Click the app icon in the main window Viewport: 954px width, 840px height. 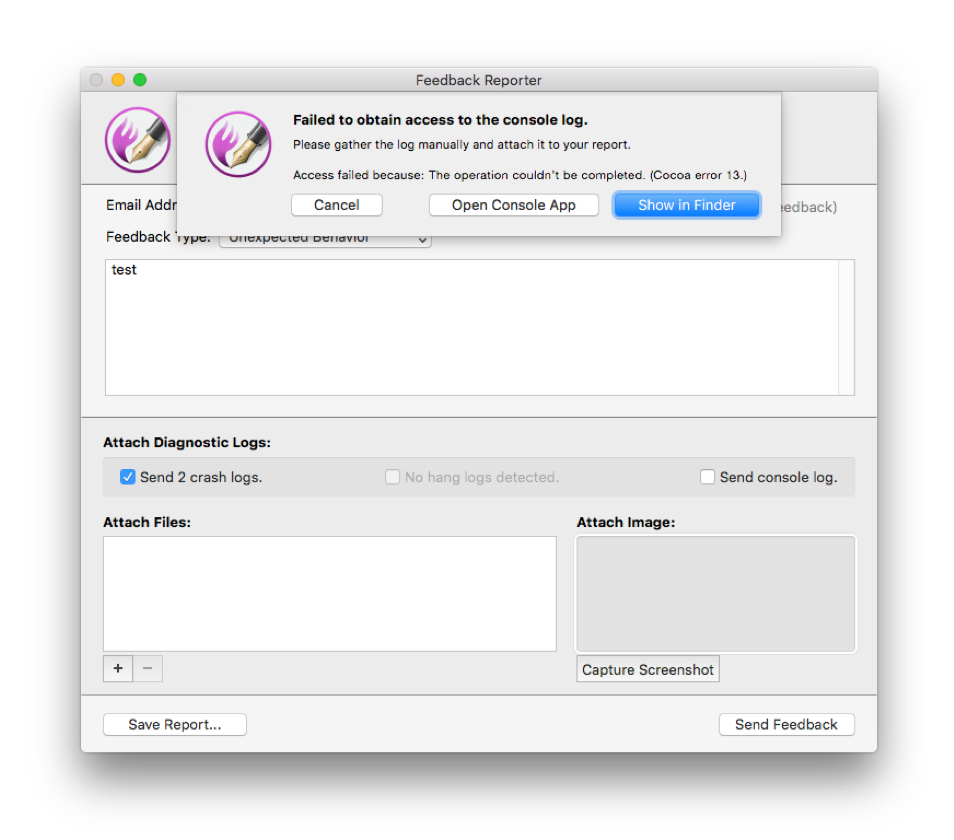pos(137,140)
